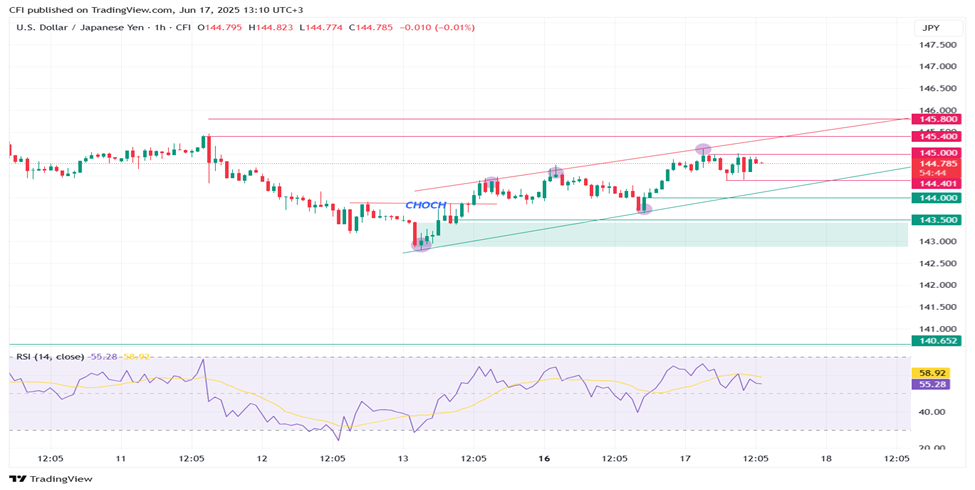The width and height of the screenshot is (975, 490).
Task: Click the close value C144.785 in header
Action: click(371, 27)
